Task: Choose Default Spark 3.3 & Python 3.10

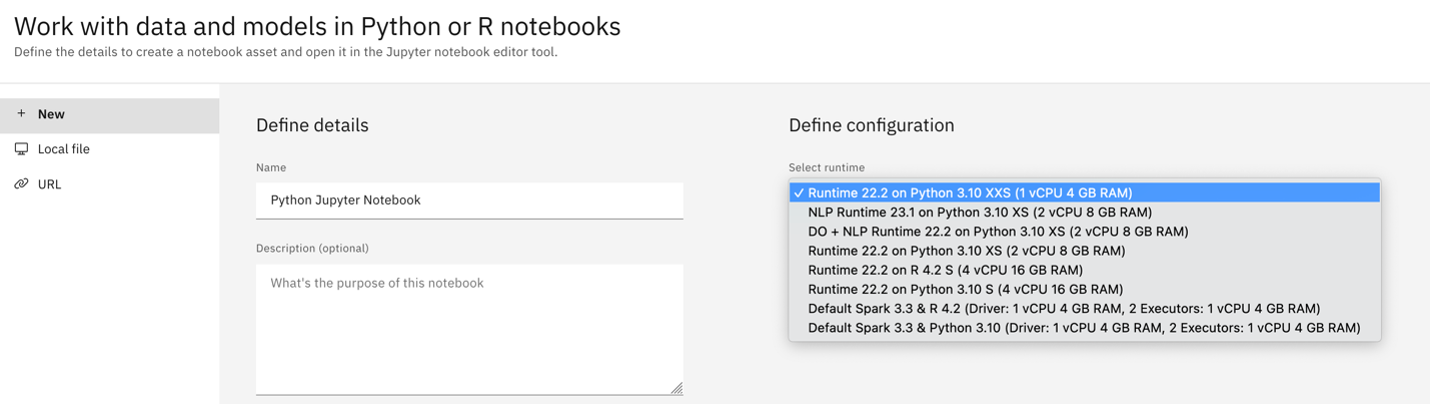Action: (x=1083, y=328)
